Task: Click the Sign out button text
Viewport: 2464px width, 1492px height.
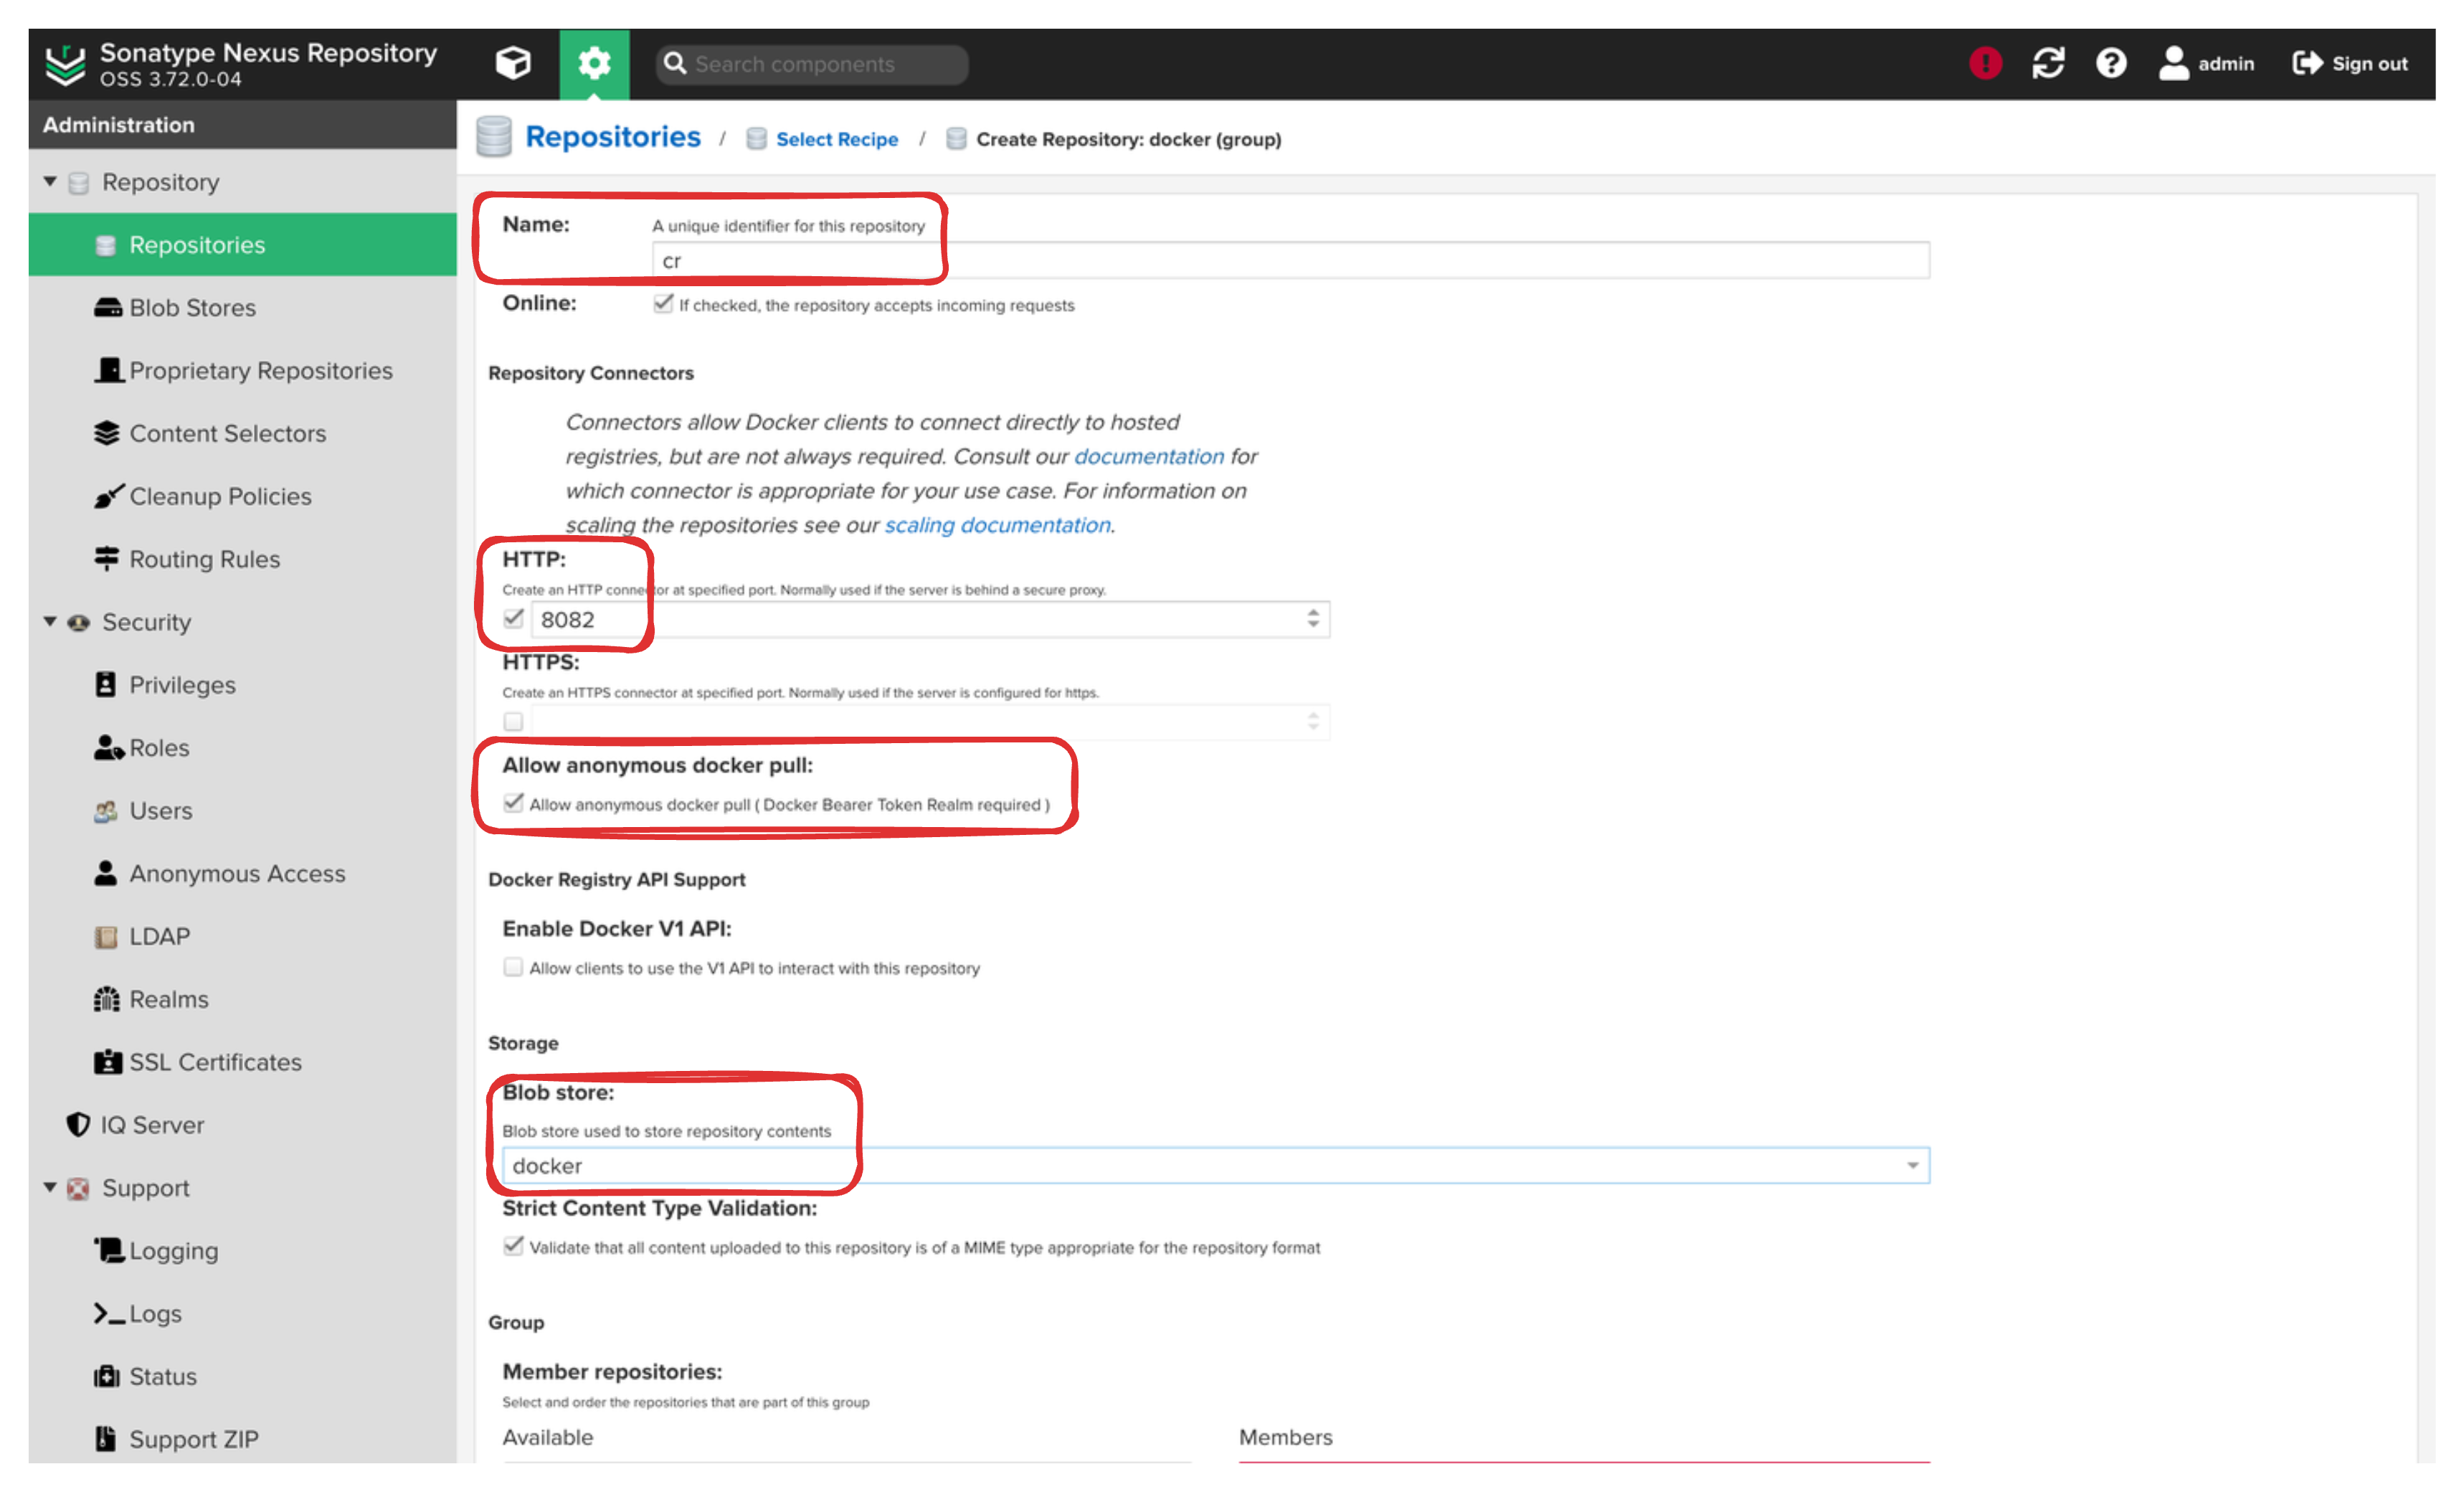Action: tap(2370, 63)
